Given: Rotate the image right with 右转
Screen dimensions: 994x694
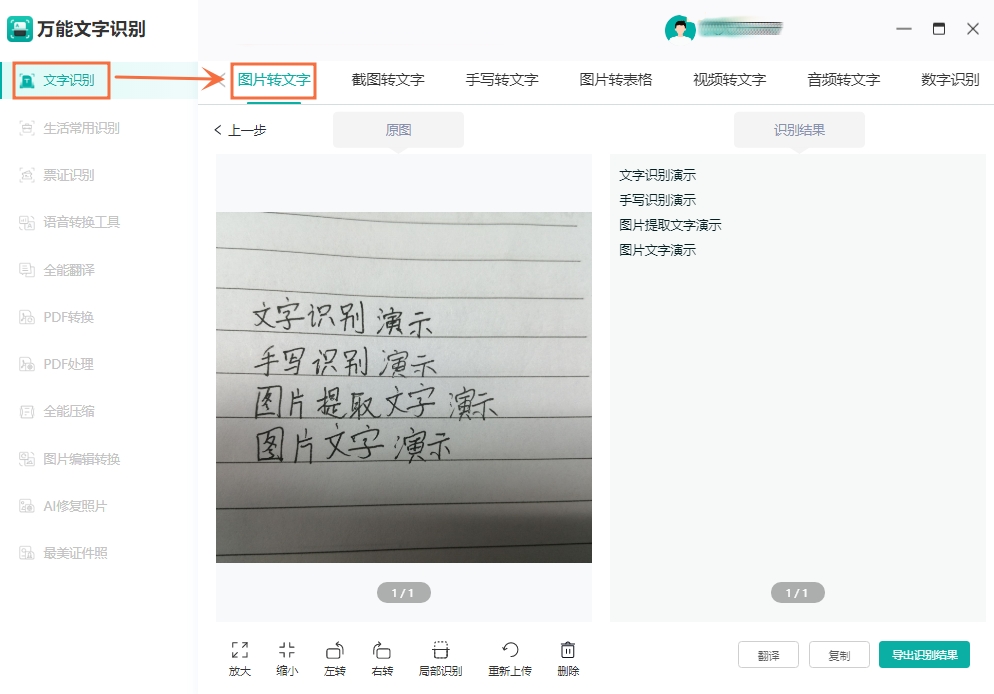Looking at the screenshot, I should tap(381, 657).
